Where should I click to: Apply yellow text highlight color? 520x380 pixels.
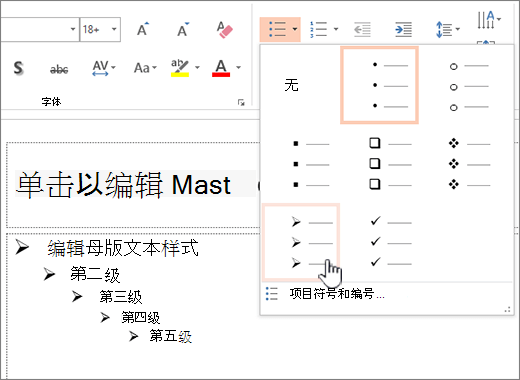(x=180, y=68)
